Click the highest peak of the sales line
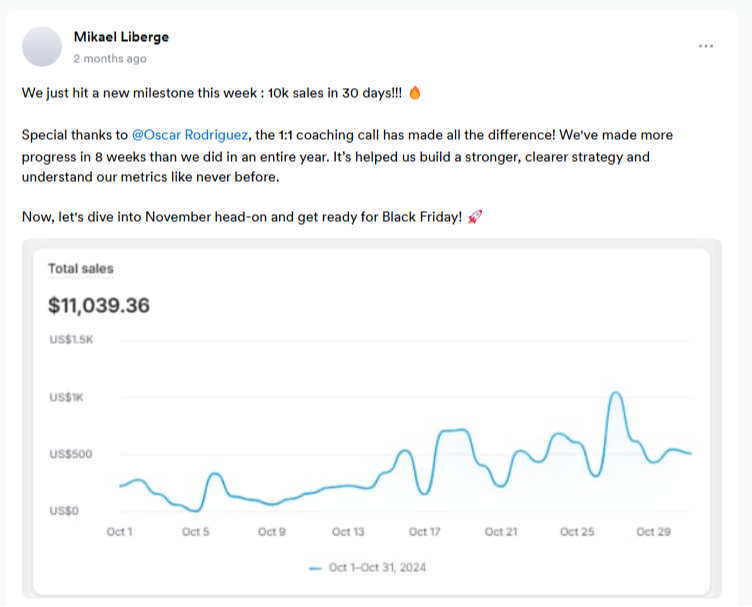The image size is (752, 607). pos(616,393)
